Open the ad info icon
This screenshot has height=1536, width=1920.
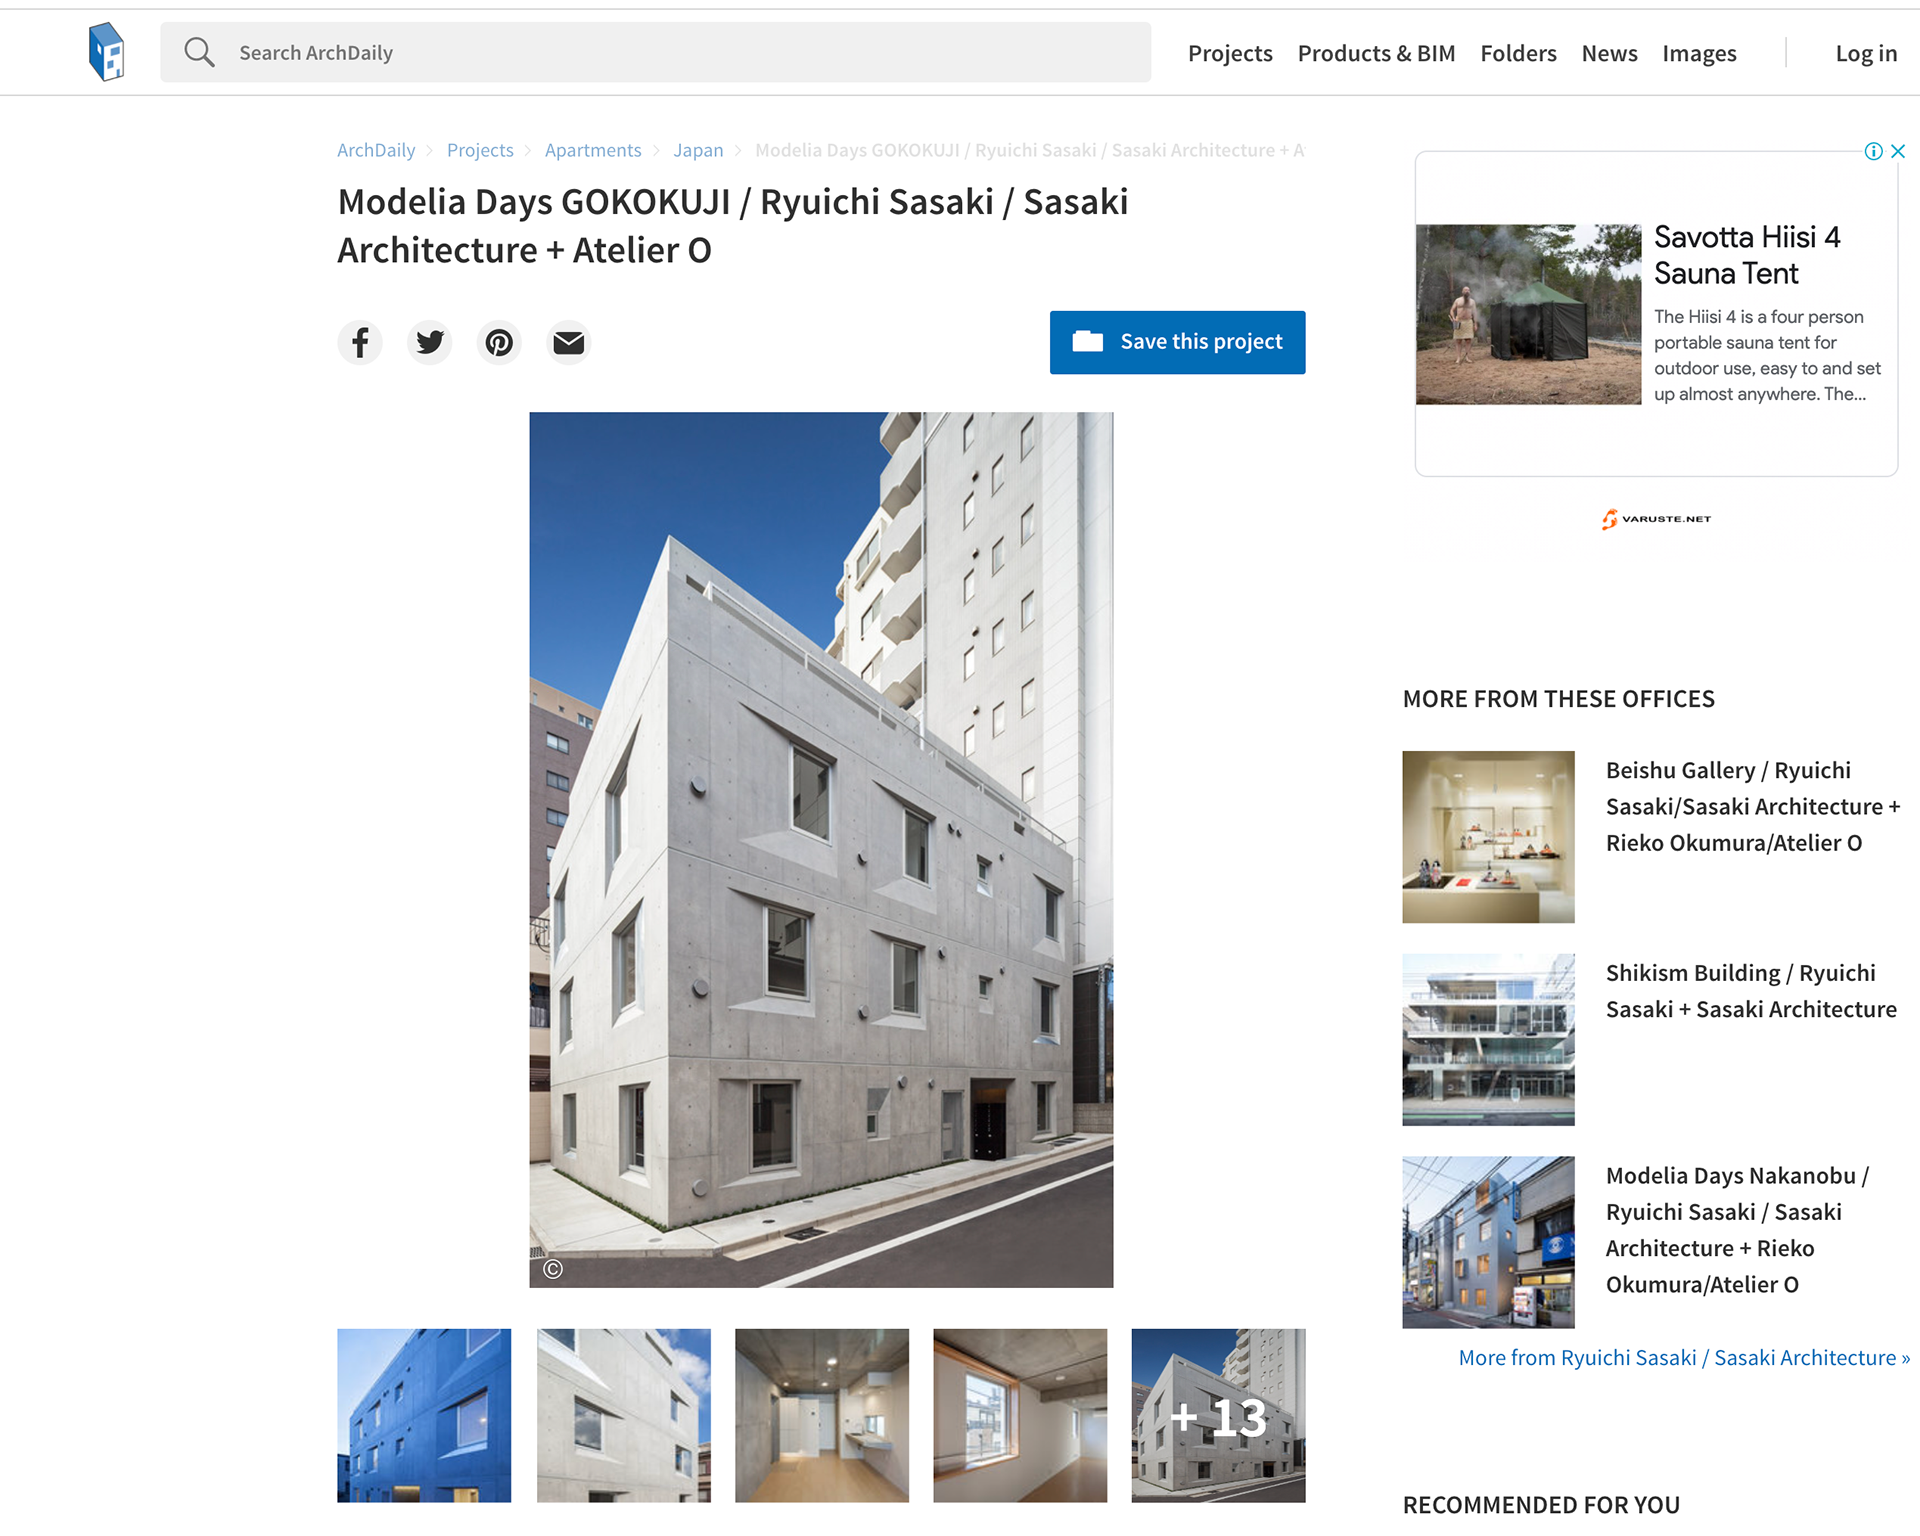(1873, 151)
